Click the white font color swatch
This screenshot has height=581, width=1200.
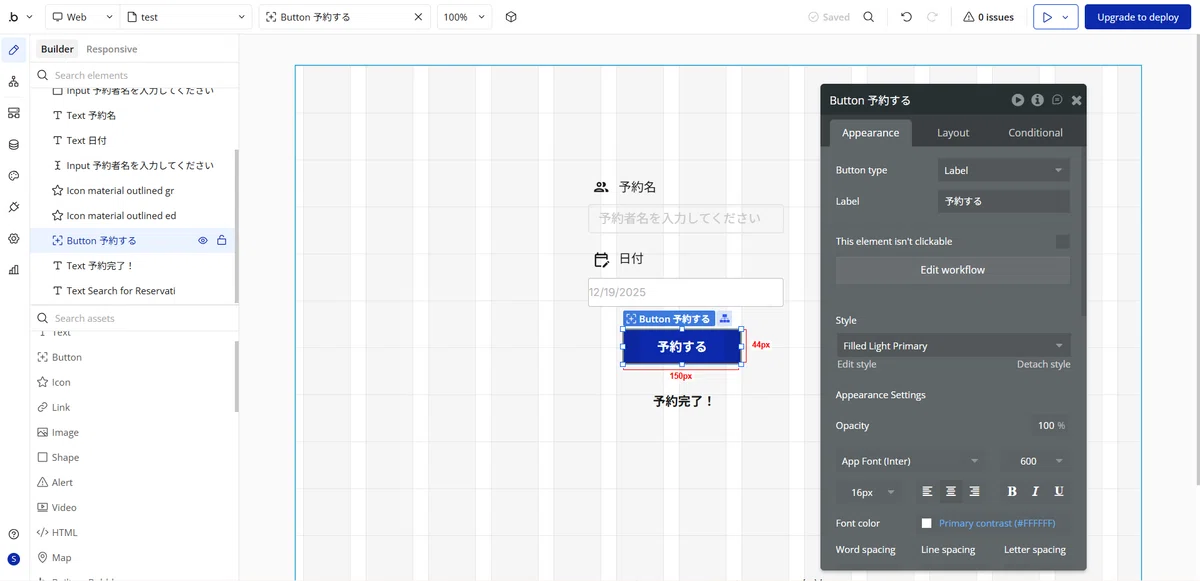[x=926, y=523]
